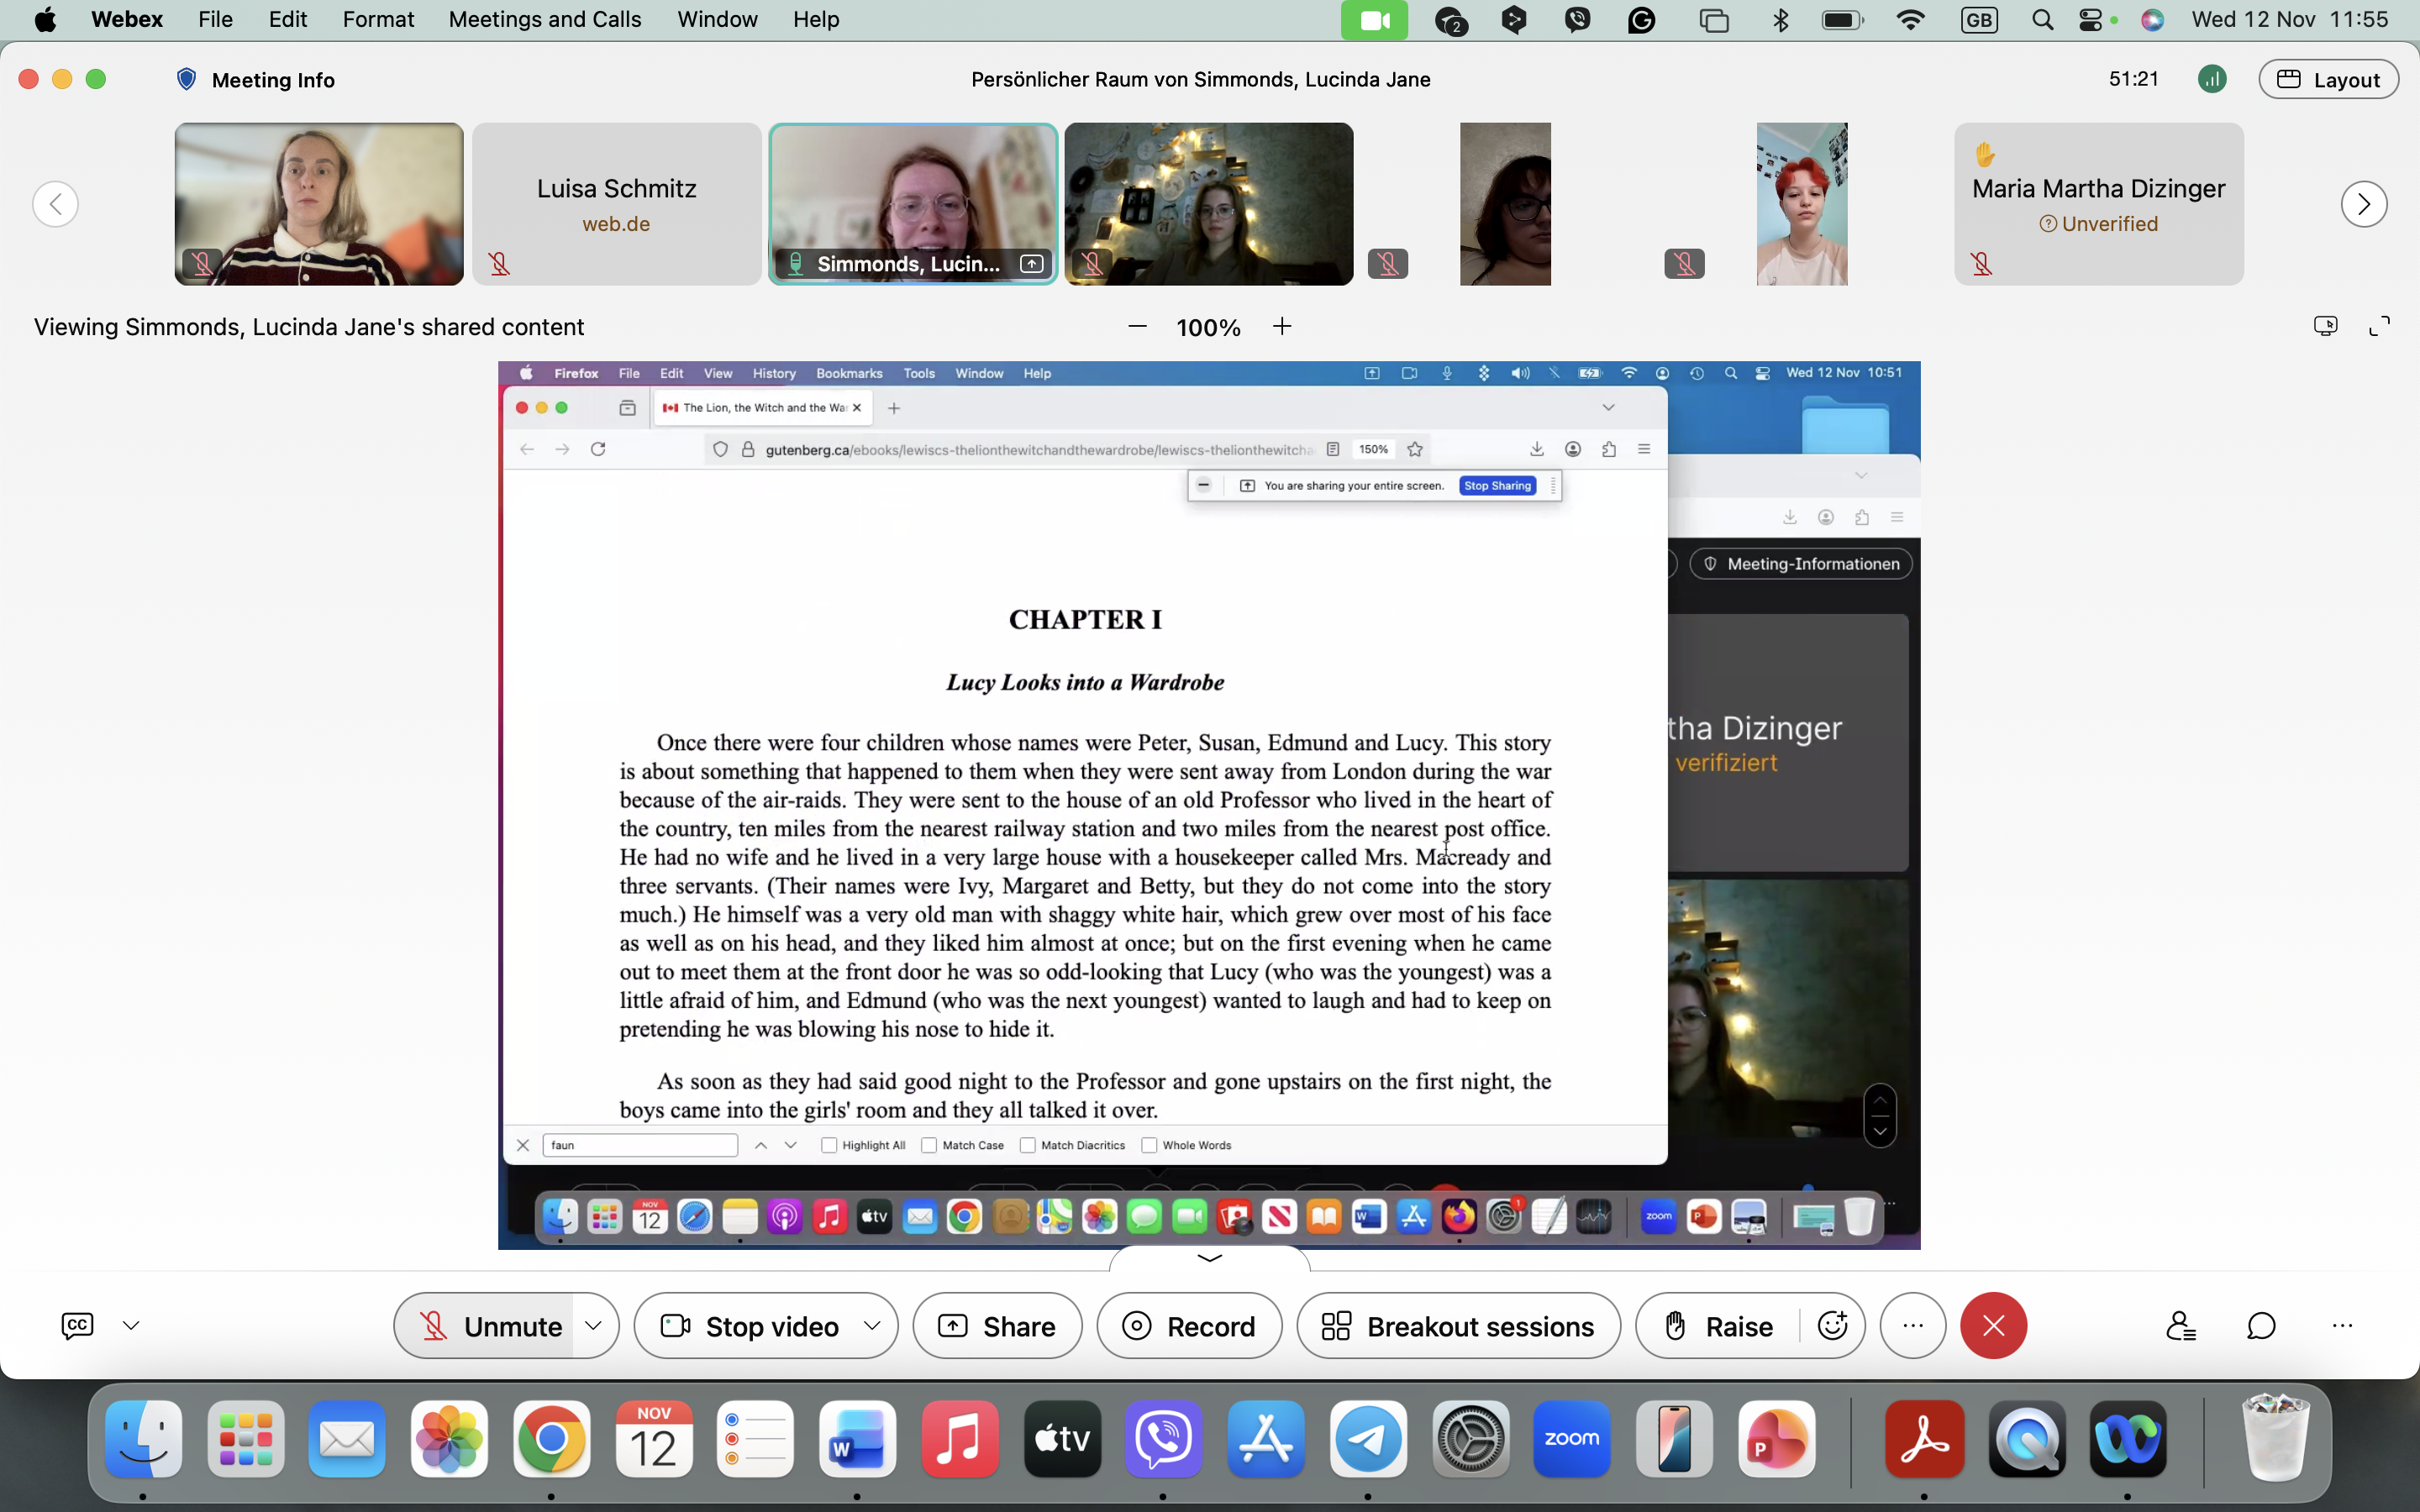
Task: Enter full-screen view of shared content
Action: pyautogui.click(x=2380, y=326)
